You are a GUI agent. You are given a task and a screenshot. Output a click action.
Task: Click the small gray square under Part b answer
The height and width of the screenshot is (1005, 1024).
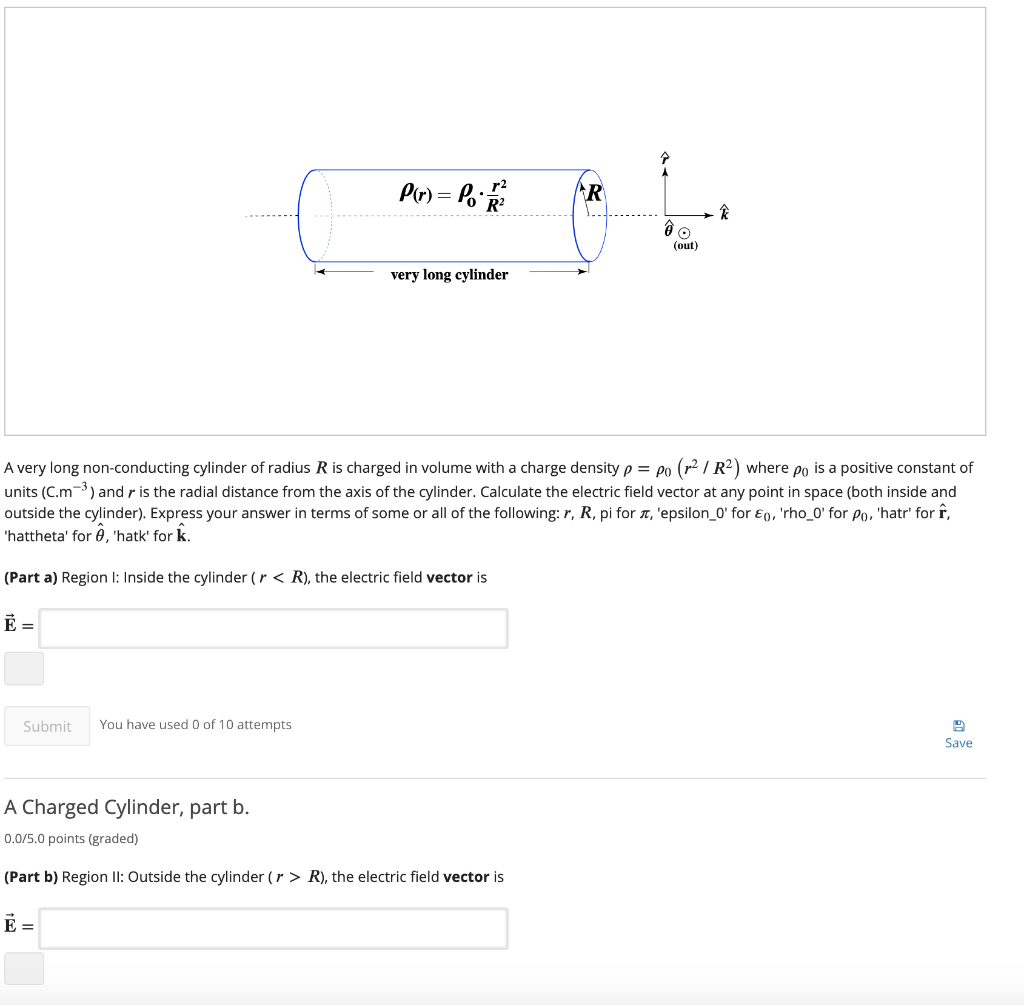pos(24,968)
